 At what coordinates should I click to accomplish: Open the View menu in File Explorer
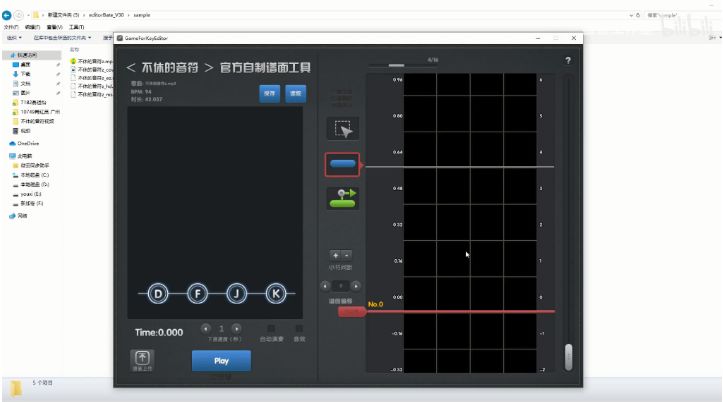click(x=54, y=27)
